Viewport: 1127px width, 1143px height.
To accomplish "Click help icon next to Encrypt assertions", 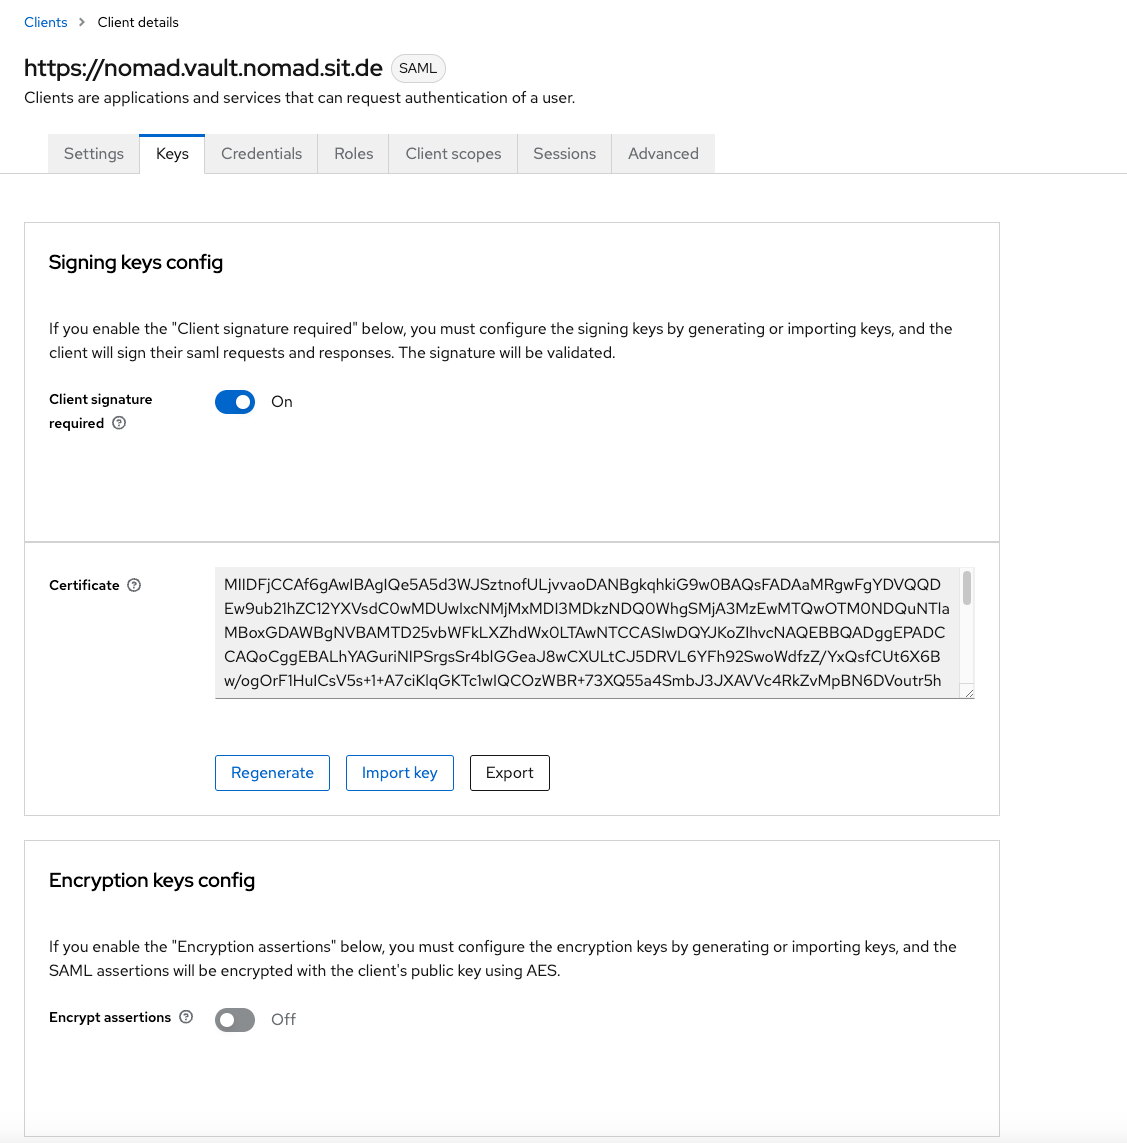I will [186, 1017].
